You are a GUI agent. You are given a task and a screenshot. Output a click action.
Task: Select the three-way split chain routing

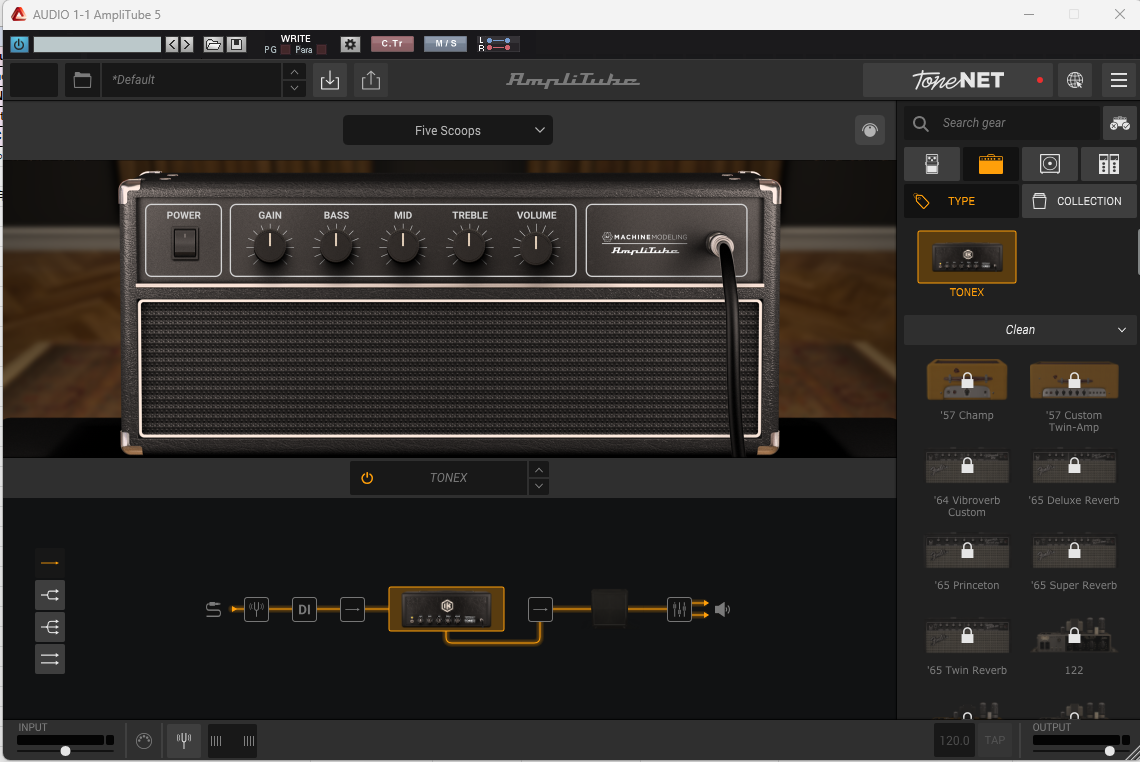point(50,627)
